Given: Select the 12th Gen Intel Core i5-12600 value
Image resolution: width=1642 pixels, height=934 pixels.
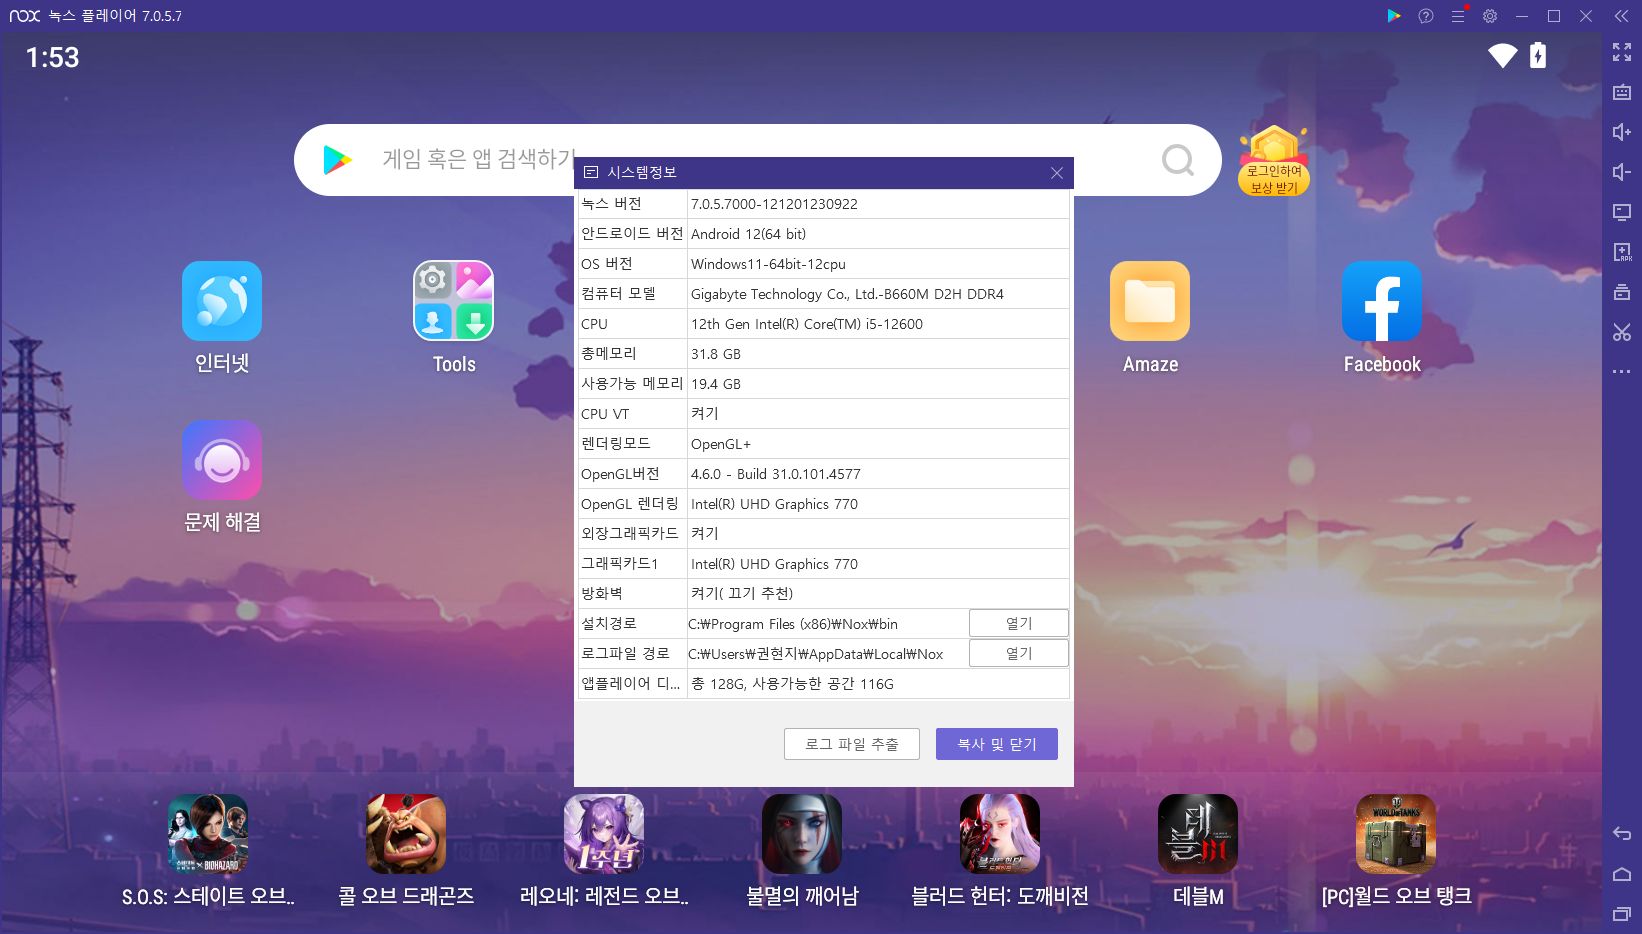Looking at the screenshot, I should 807,324.
